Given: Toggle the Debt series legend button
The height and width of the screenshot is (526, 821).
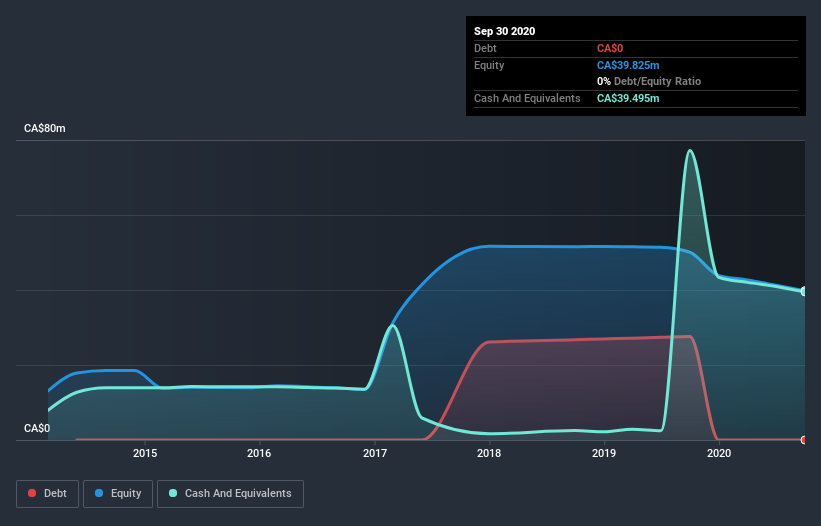Looking at the screenshot, I should click(x=47, y=494).
